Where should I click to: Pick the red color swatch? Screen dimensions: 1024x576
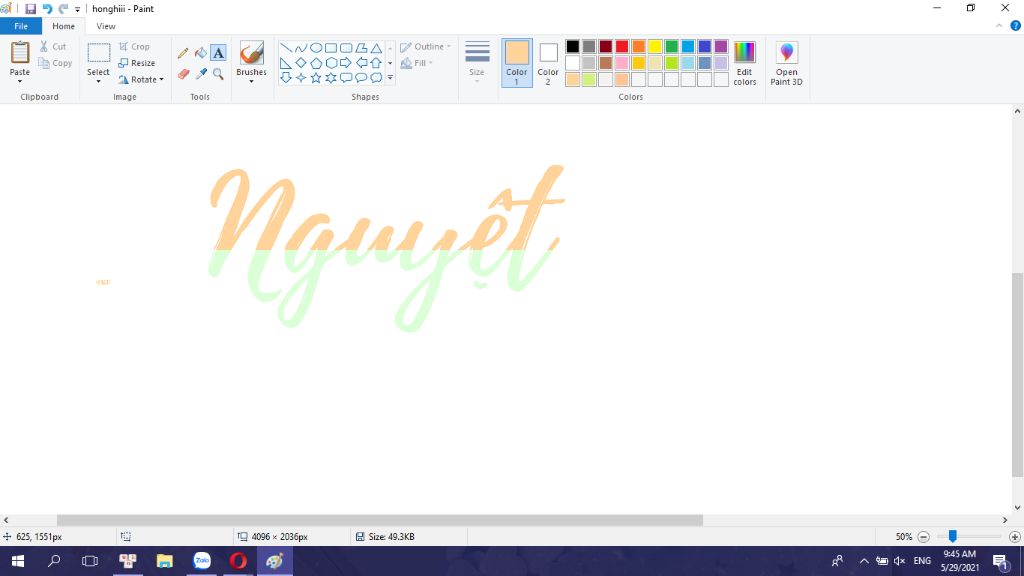[x=622, y=46]
